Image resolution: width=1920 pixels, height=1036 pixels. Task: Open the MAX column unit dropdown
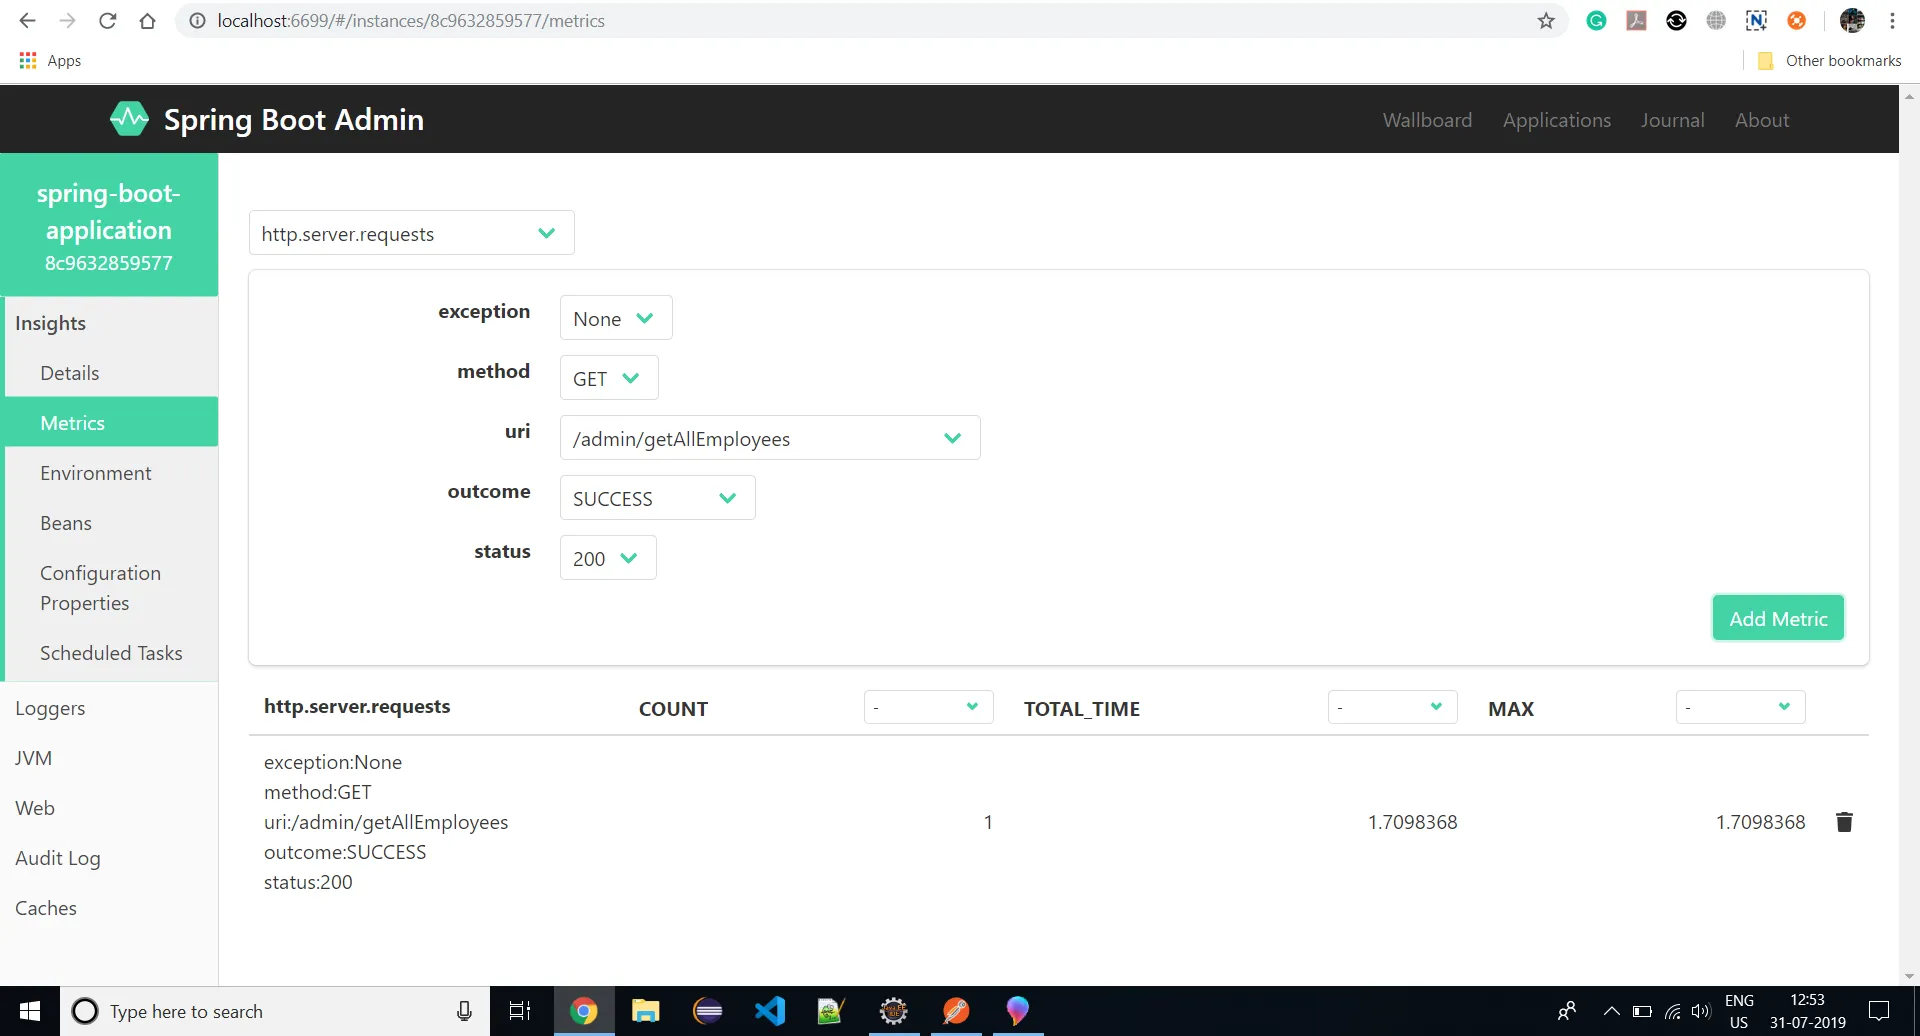coord(1740,707)
